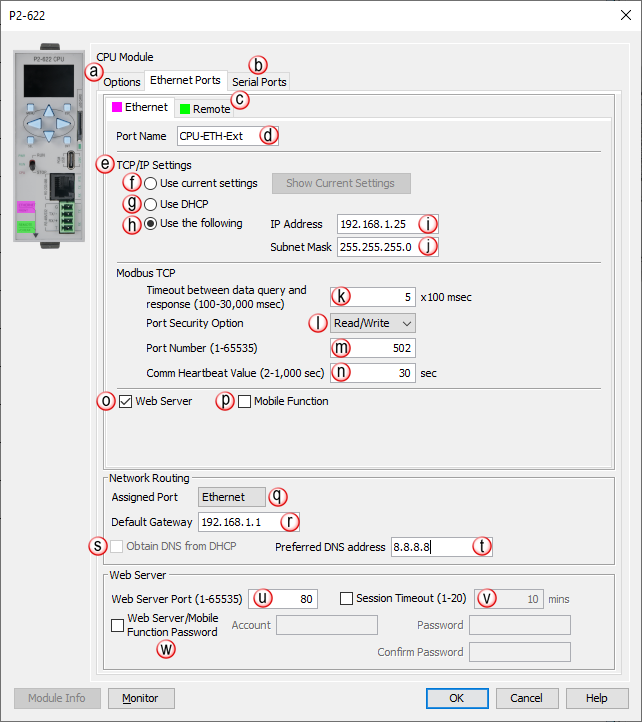Toggle the Web Server checkbox
Viewport: 642px width, 722px height.
point(125,402)
